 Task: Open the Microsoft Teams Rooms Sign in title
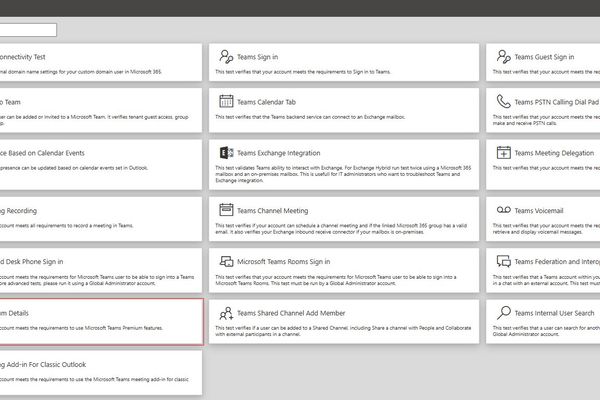tap(284, 262)
